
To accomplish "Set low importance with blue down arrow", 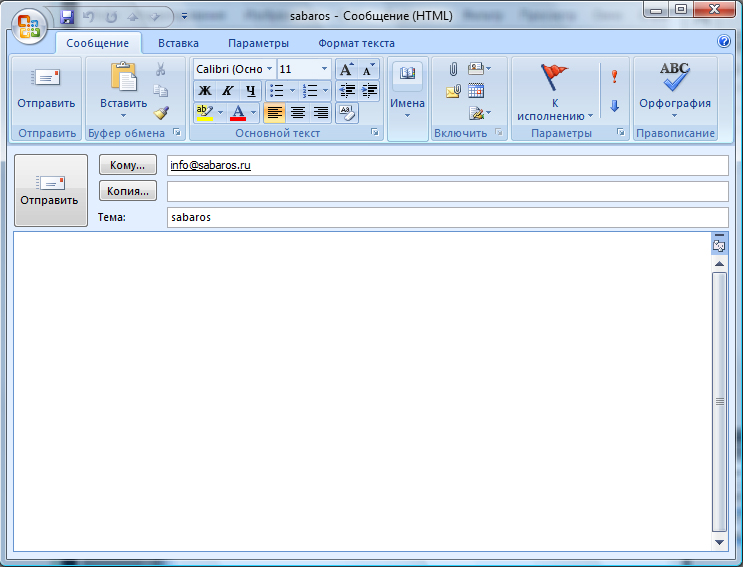I will click(x=615, y=106).
